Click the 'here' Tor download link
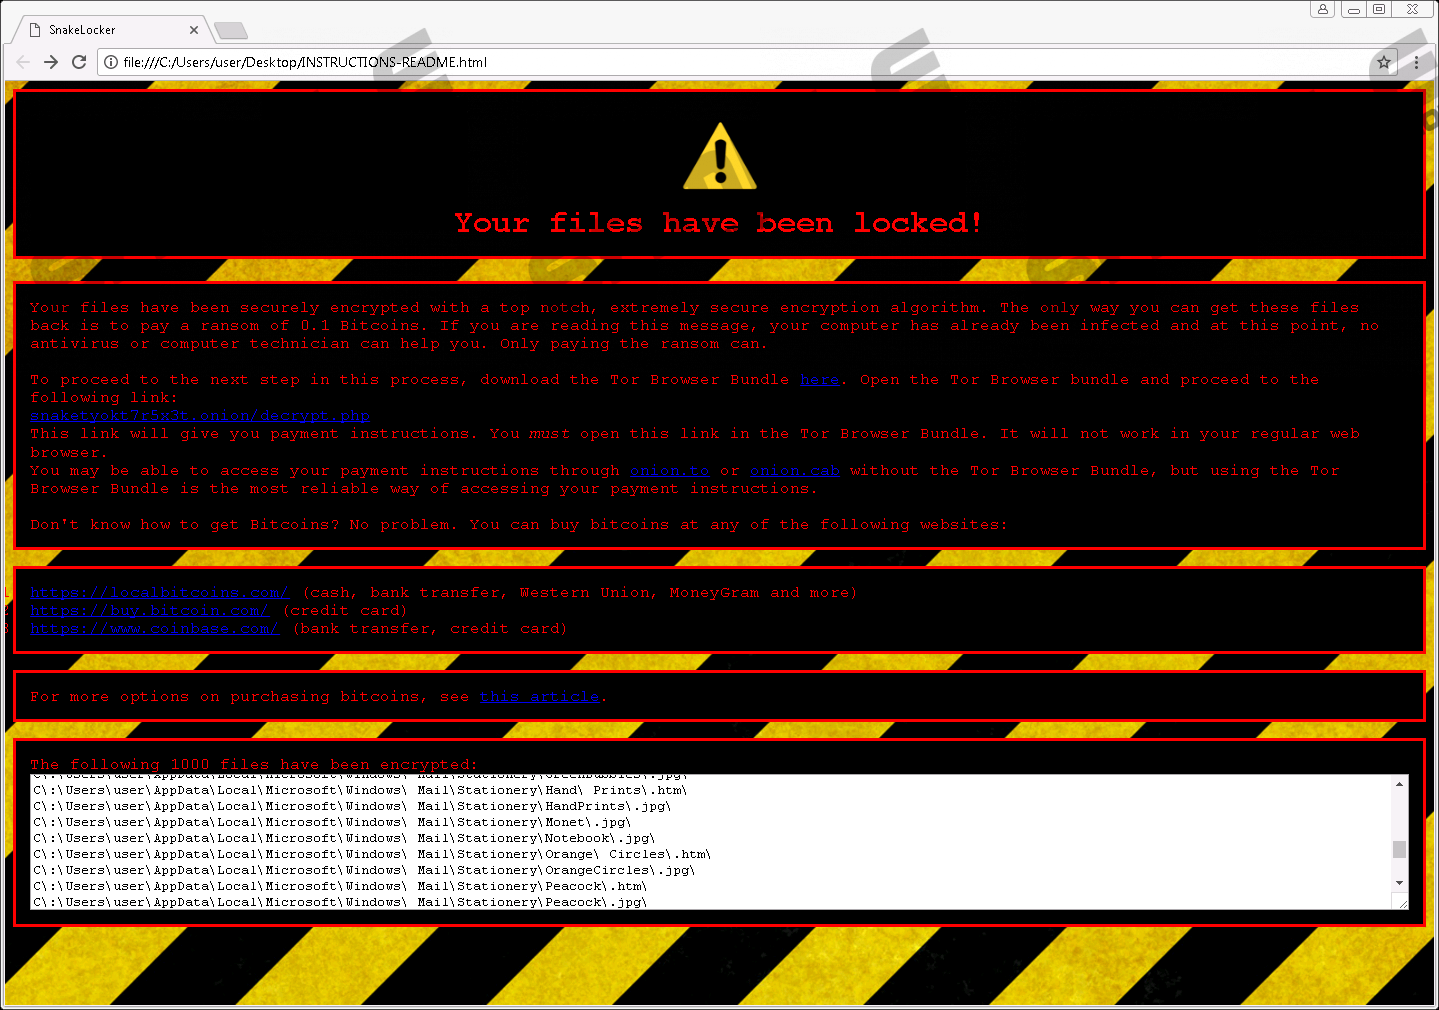Viewport: 1439px width, 1010px height. 819,380
